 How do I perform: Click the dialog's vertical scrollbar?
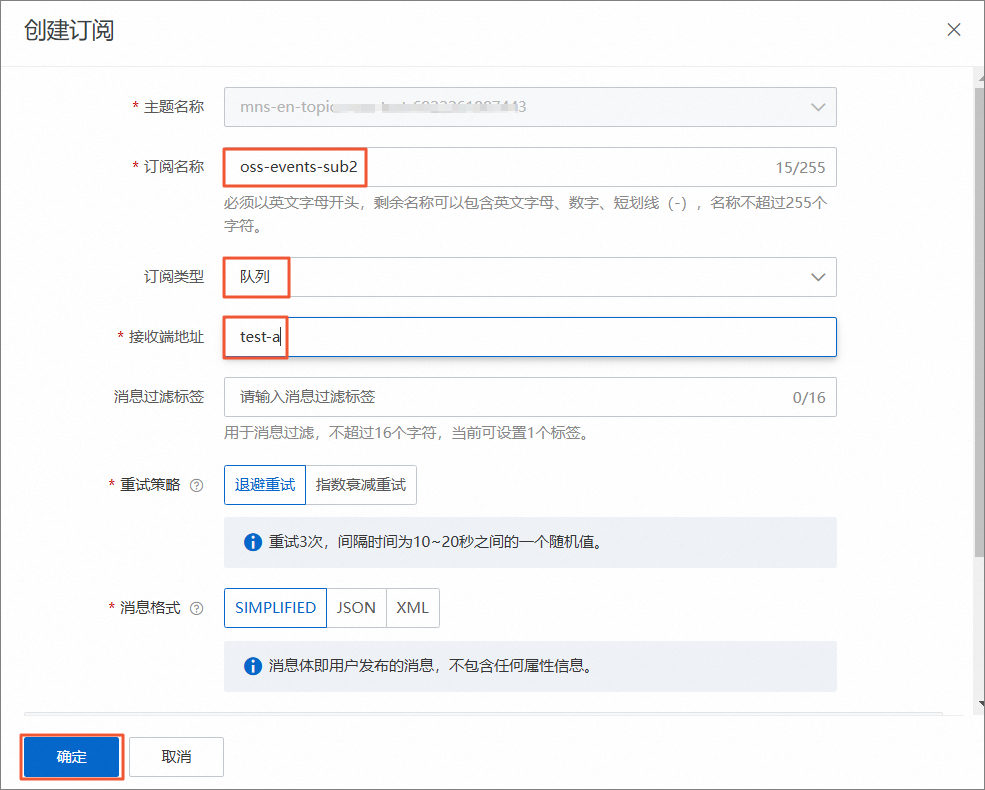[979, 322]
